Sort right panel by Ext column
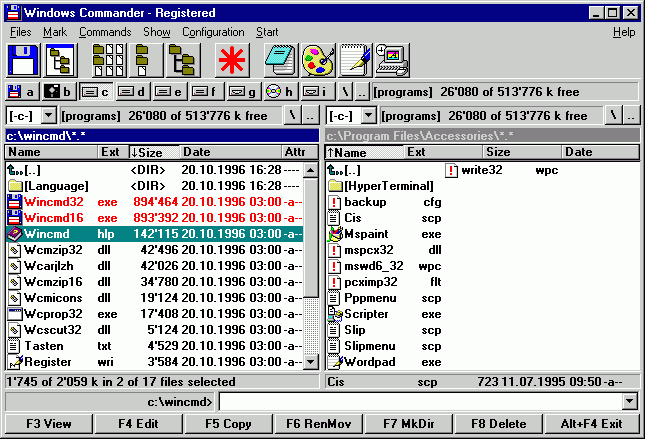This screenshot has height=439, width=645. coord(443,152)
